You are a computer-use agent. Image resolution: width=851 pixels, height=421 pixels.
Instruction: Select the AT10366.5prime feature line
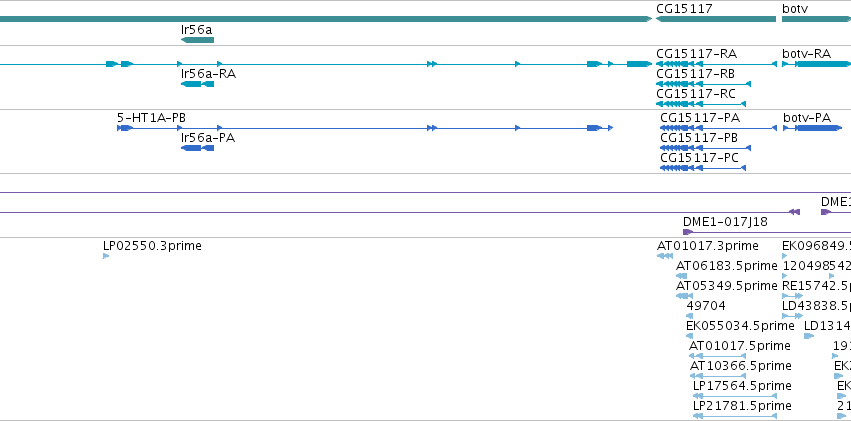[717, 376]
